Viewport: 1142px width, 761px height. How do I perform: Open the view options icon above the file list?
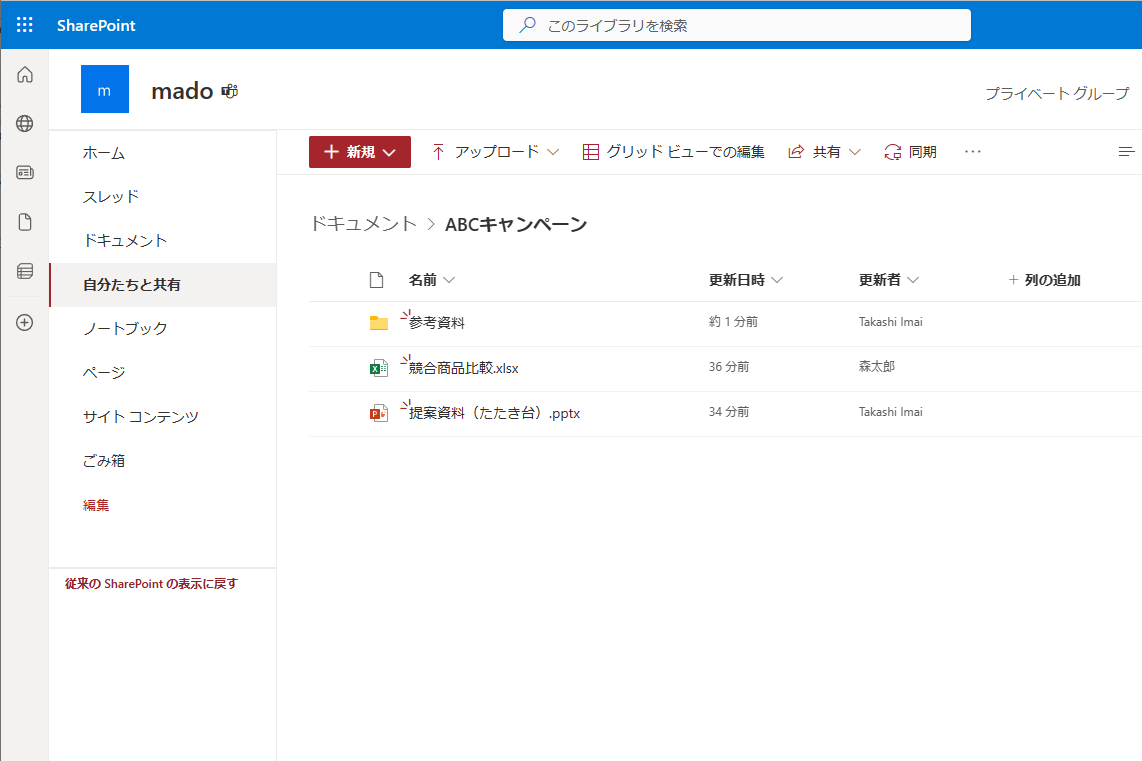[x=1126, y=151]
